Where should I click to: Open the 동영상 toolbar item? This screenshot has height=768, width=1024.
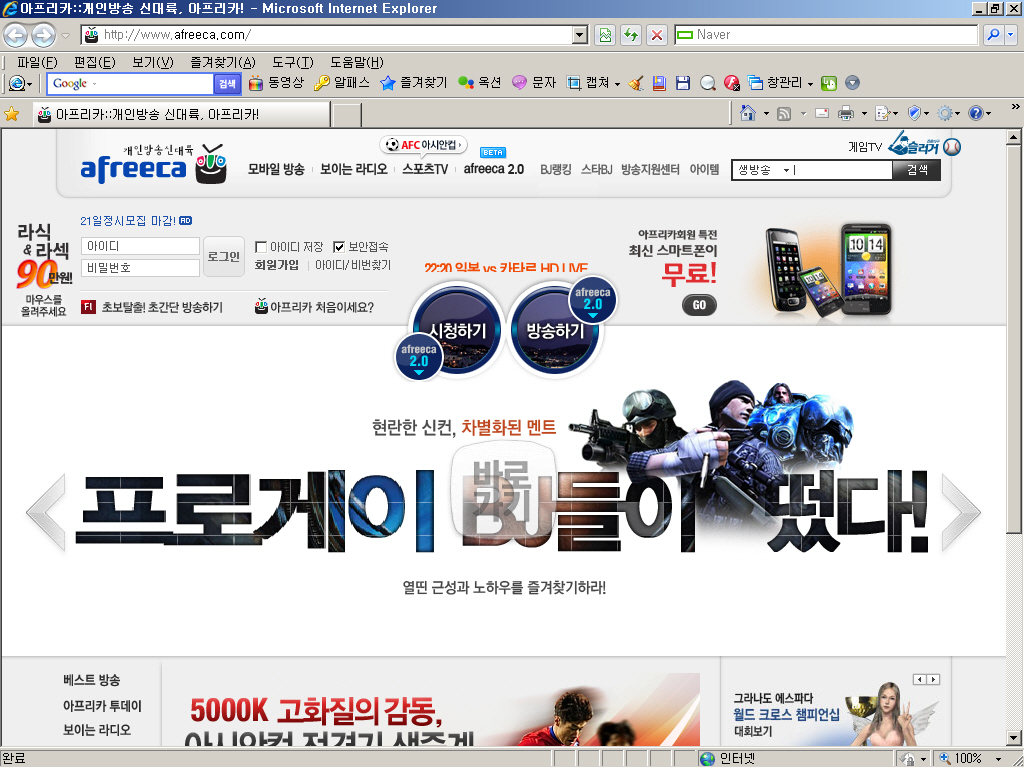[x=277, y=83]
